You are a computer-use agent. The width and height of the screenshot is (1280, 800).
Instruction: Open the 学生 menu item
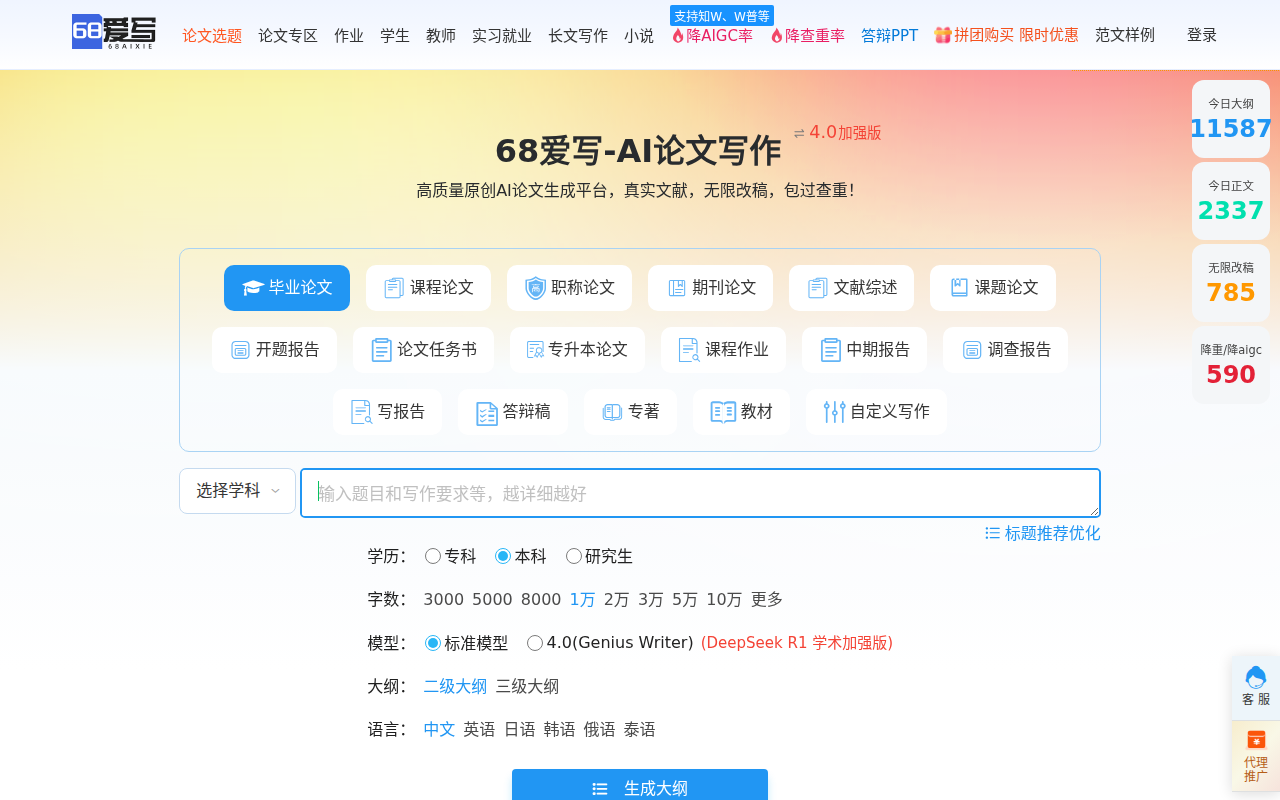[395, 35]
